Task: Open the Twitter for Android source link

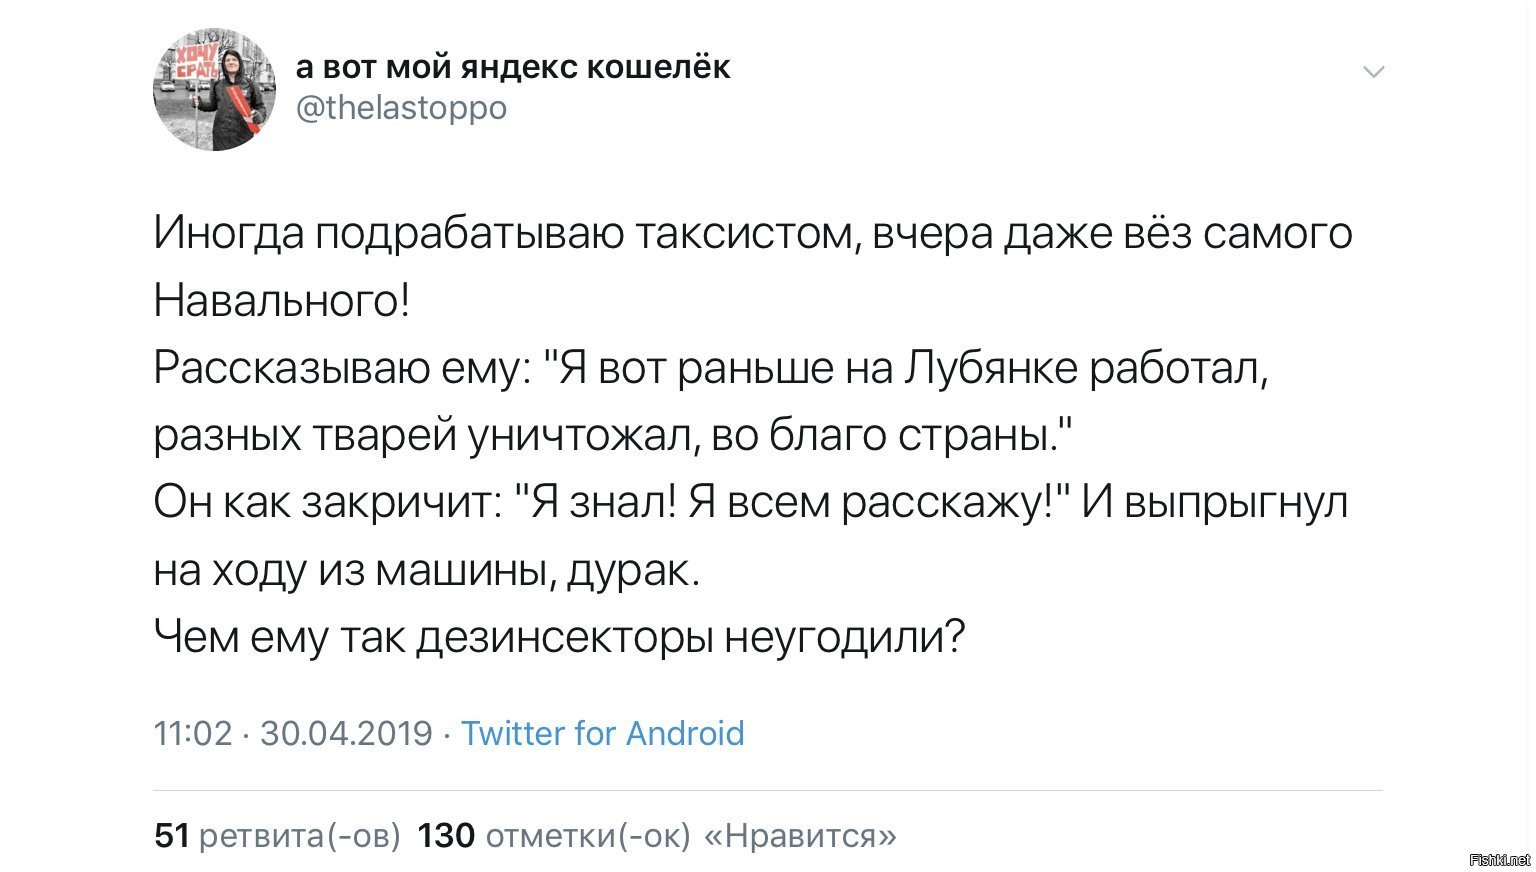Action: pos(602,733)
